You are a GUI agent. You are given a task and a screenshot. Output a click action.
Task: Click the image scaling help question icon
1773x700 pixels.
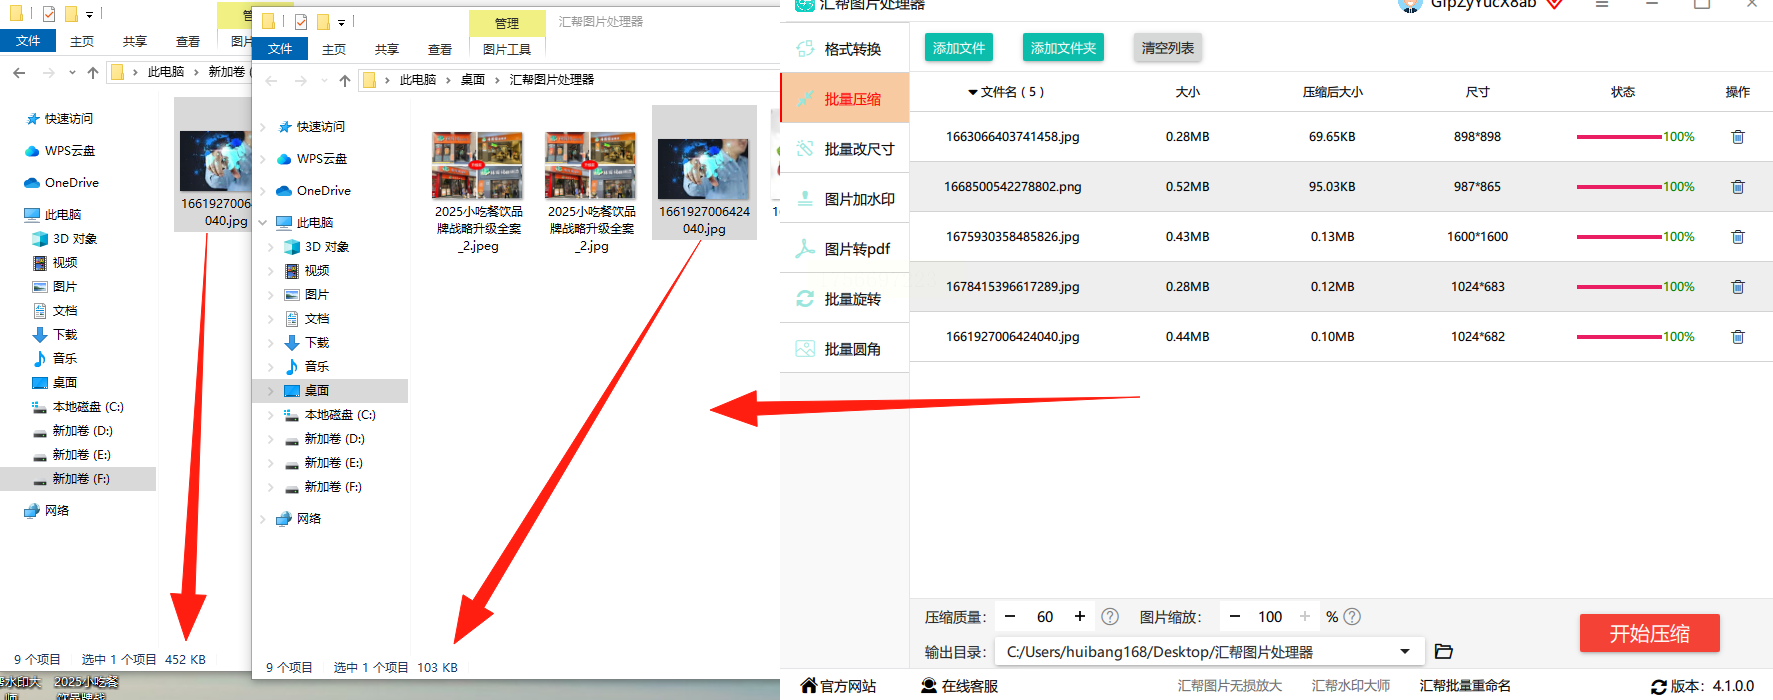pyautogui.click(x=1352, y=617)
